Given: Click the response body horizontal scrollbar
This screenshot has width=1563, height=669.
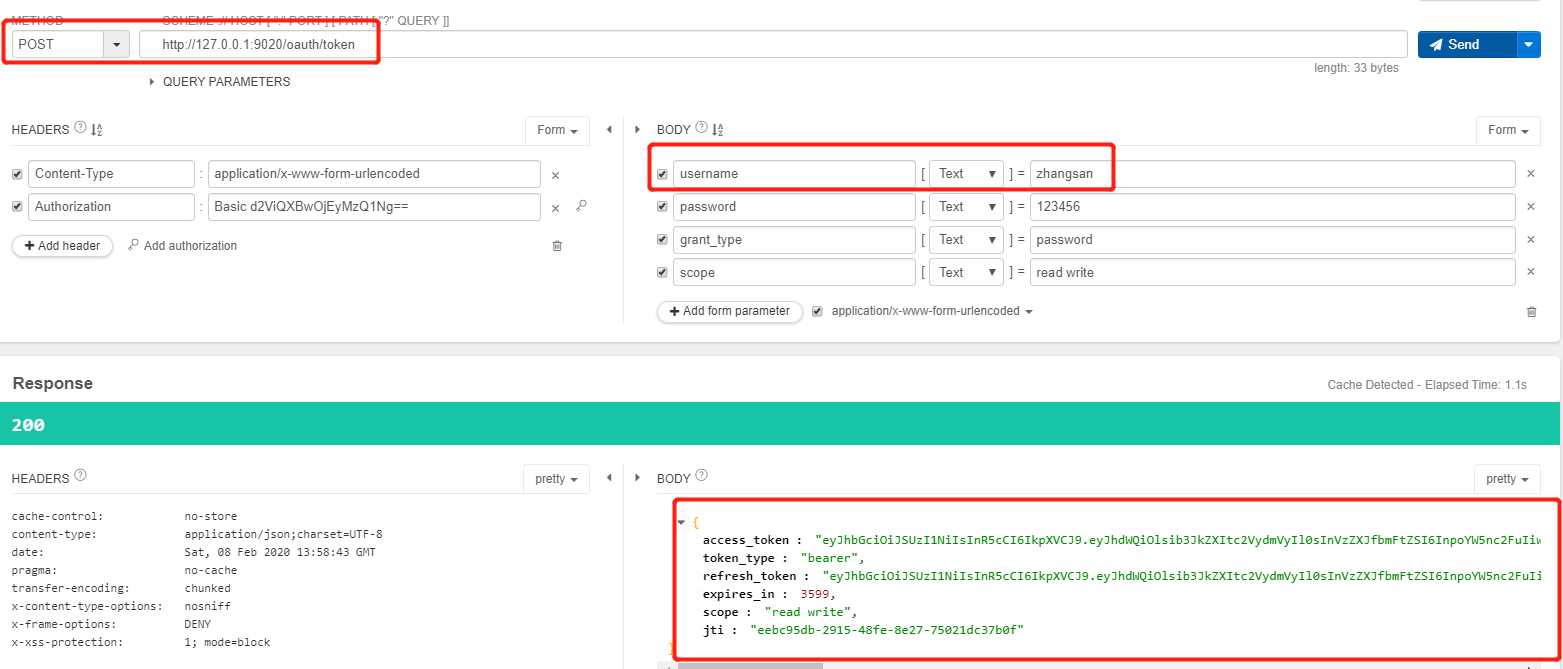Looking at the screenshot, I should point(750,665).
